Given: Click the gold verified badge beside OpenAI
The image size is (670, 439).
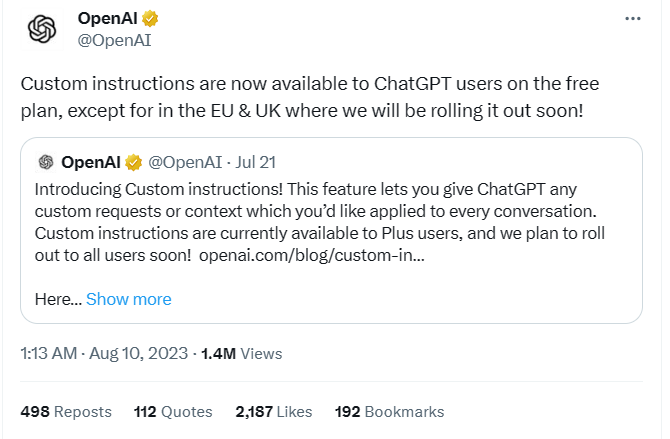Looking at the screenshot, I should click(x=151, y=19).
